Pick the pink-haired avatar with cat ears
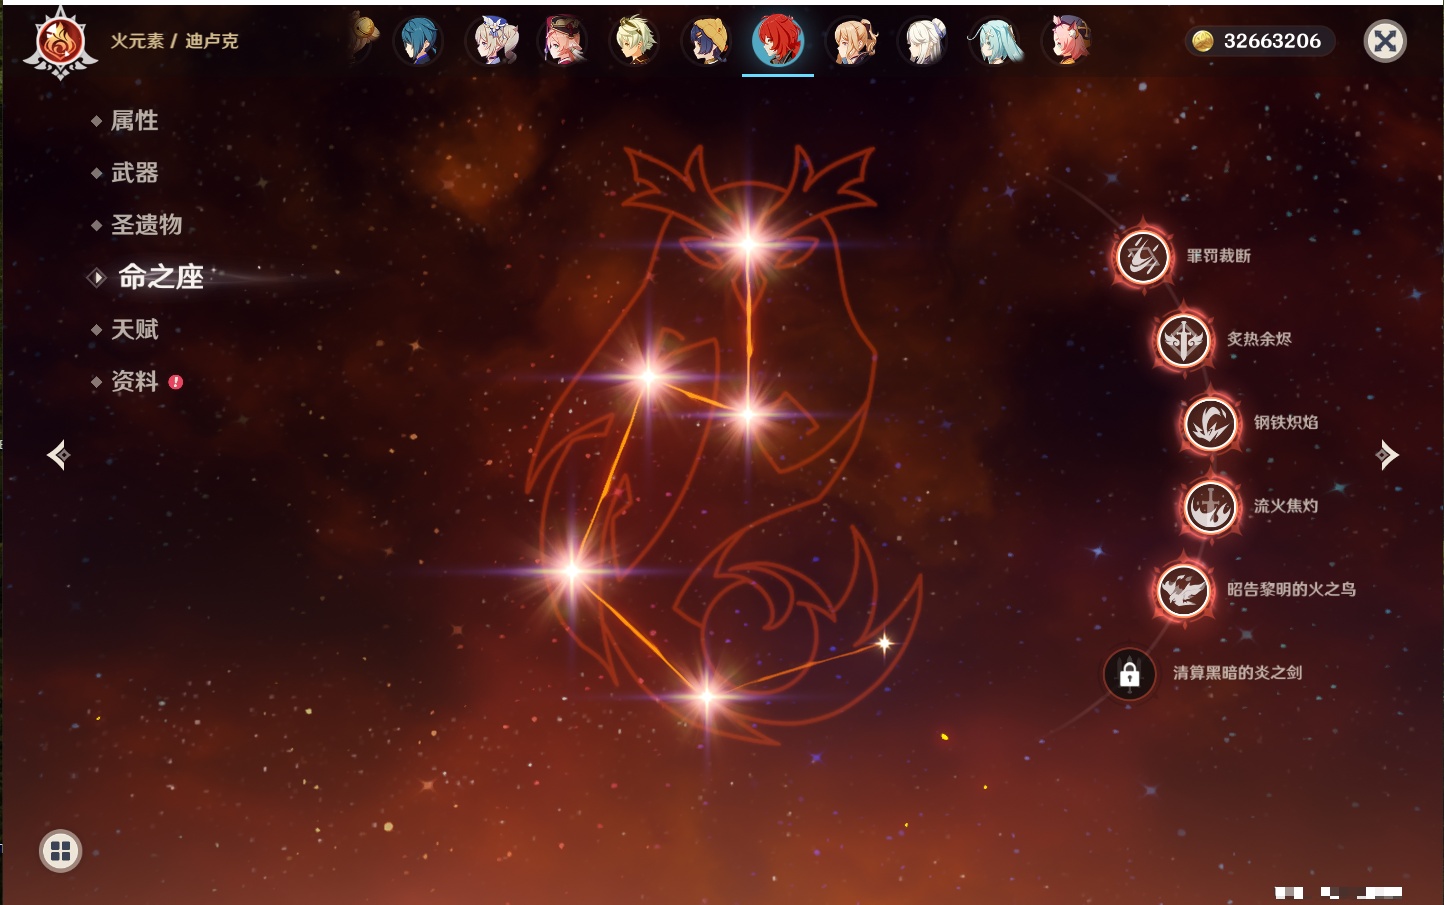 point(1067,41)
